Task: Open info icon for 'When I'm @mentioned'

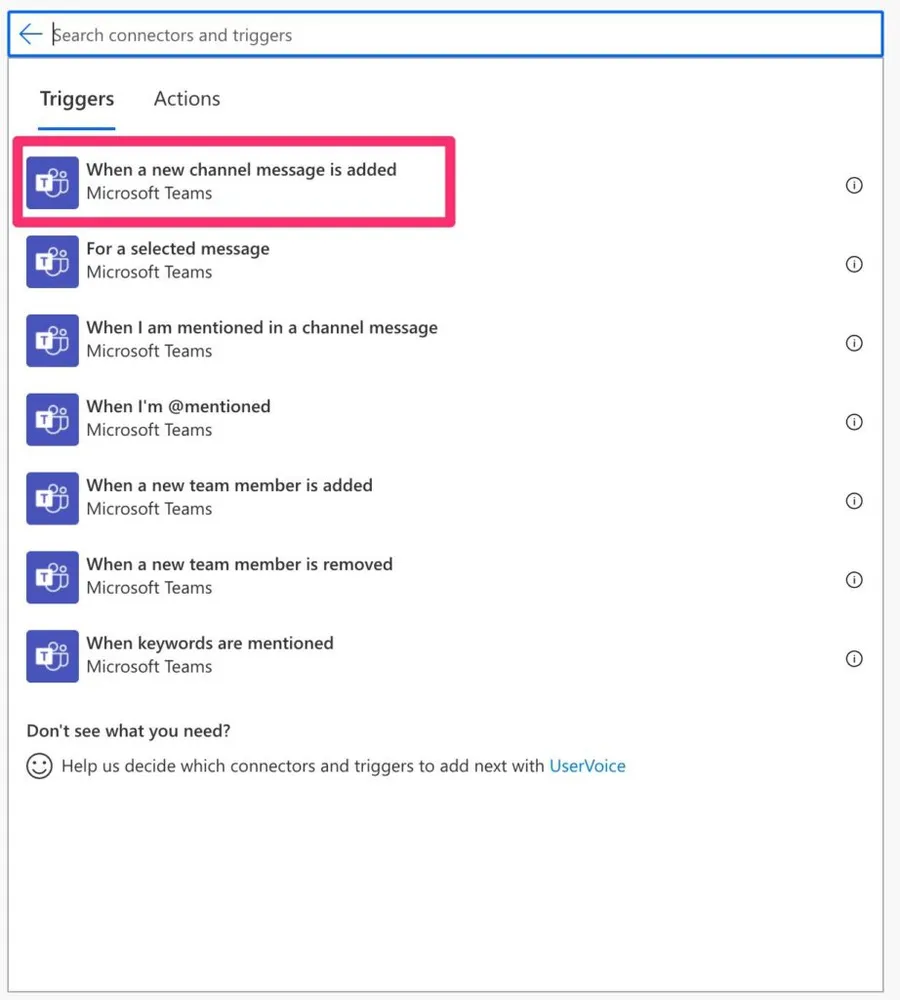Action: tap(854, 422)
